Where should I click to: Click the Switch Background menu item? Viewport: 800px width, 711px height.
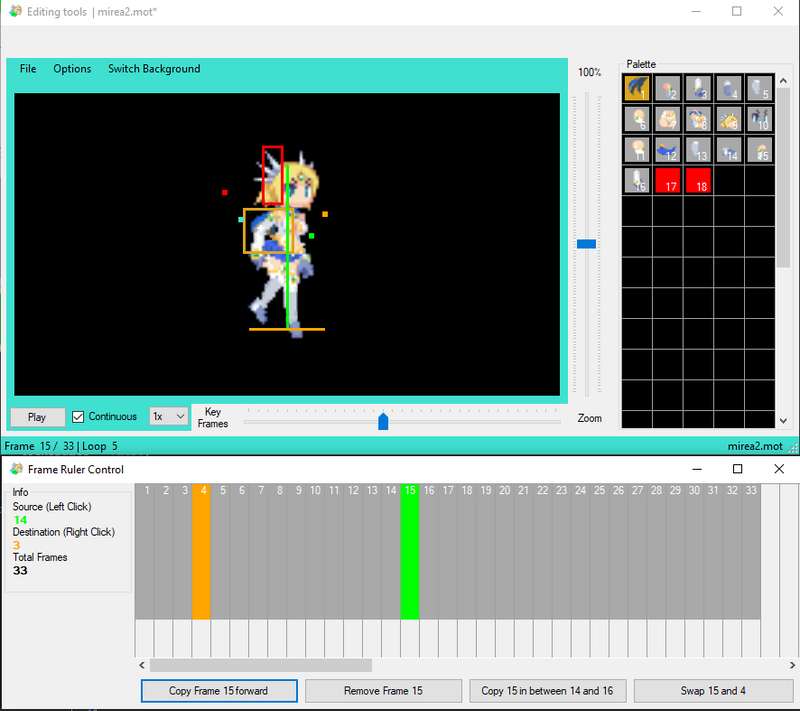pyautogui.click(x=154, y=69)
